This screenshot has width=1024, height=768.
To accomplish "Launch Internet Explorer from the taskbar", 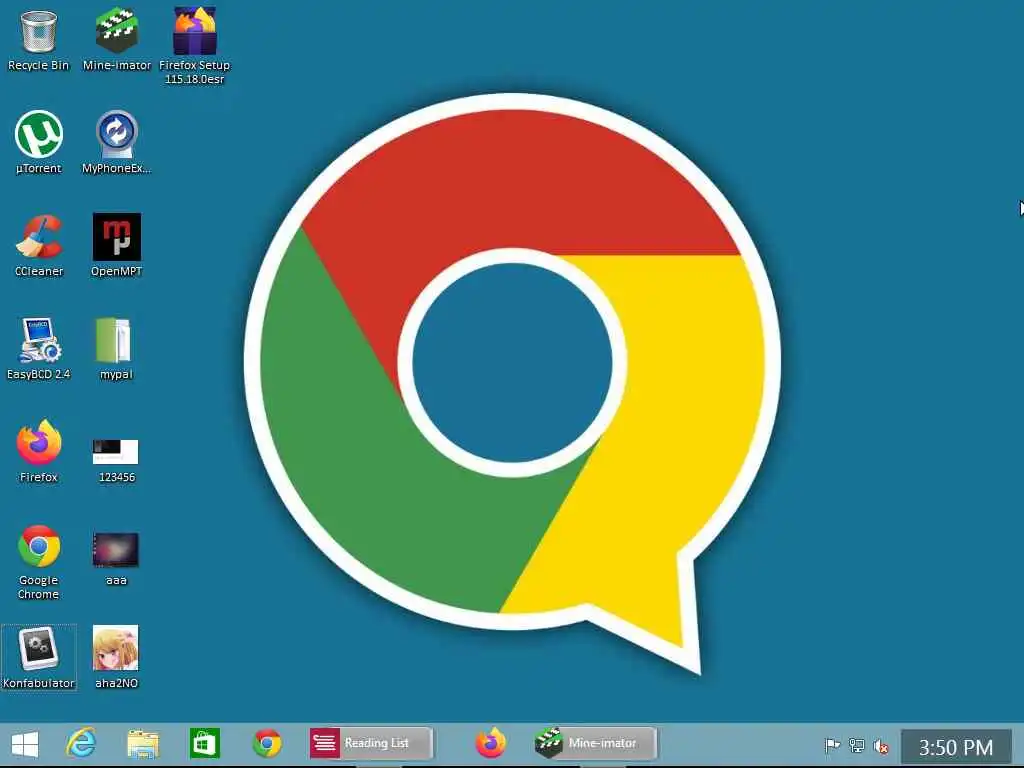I will 81,743.
